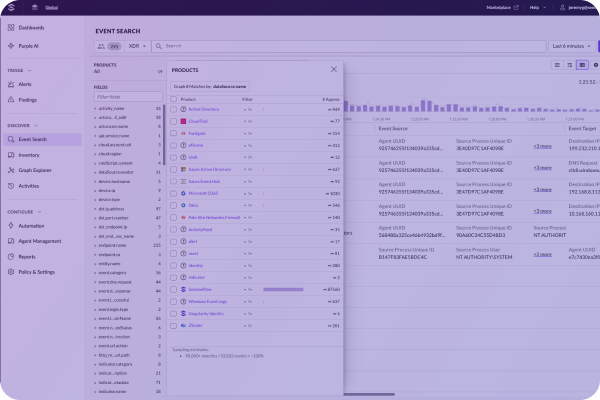Open the Last 6 minutes time dropdown

[571, 46]
